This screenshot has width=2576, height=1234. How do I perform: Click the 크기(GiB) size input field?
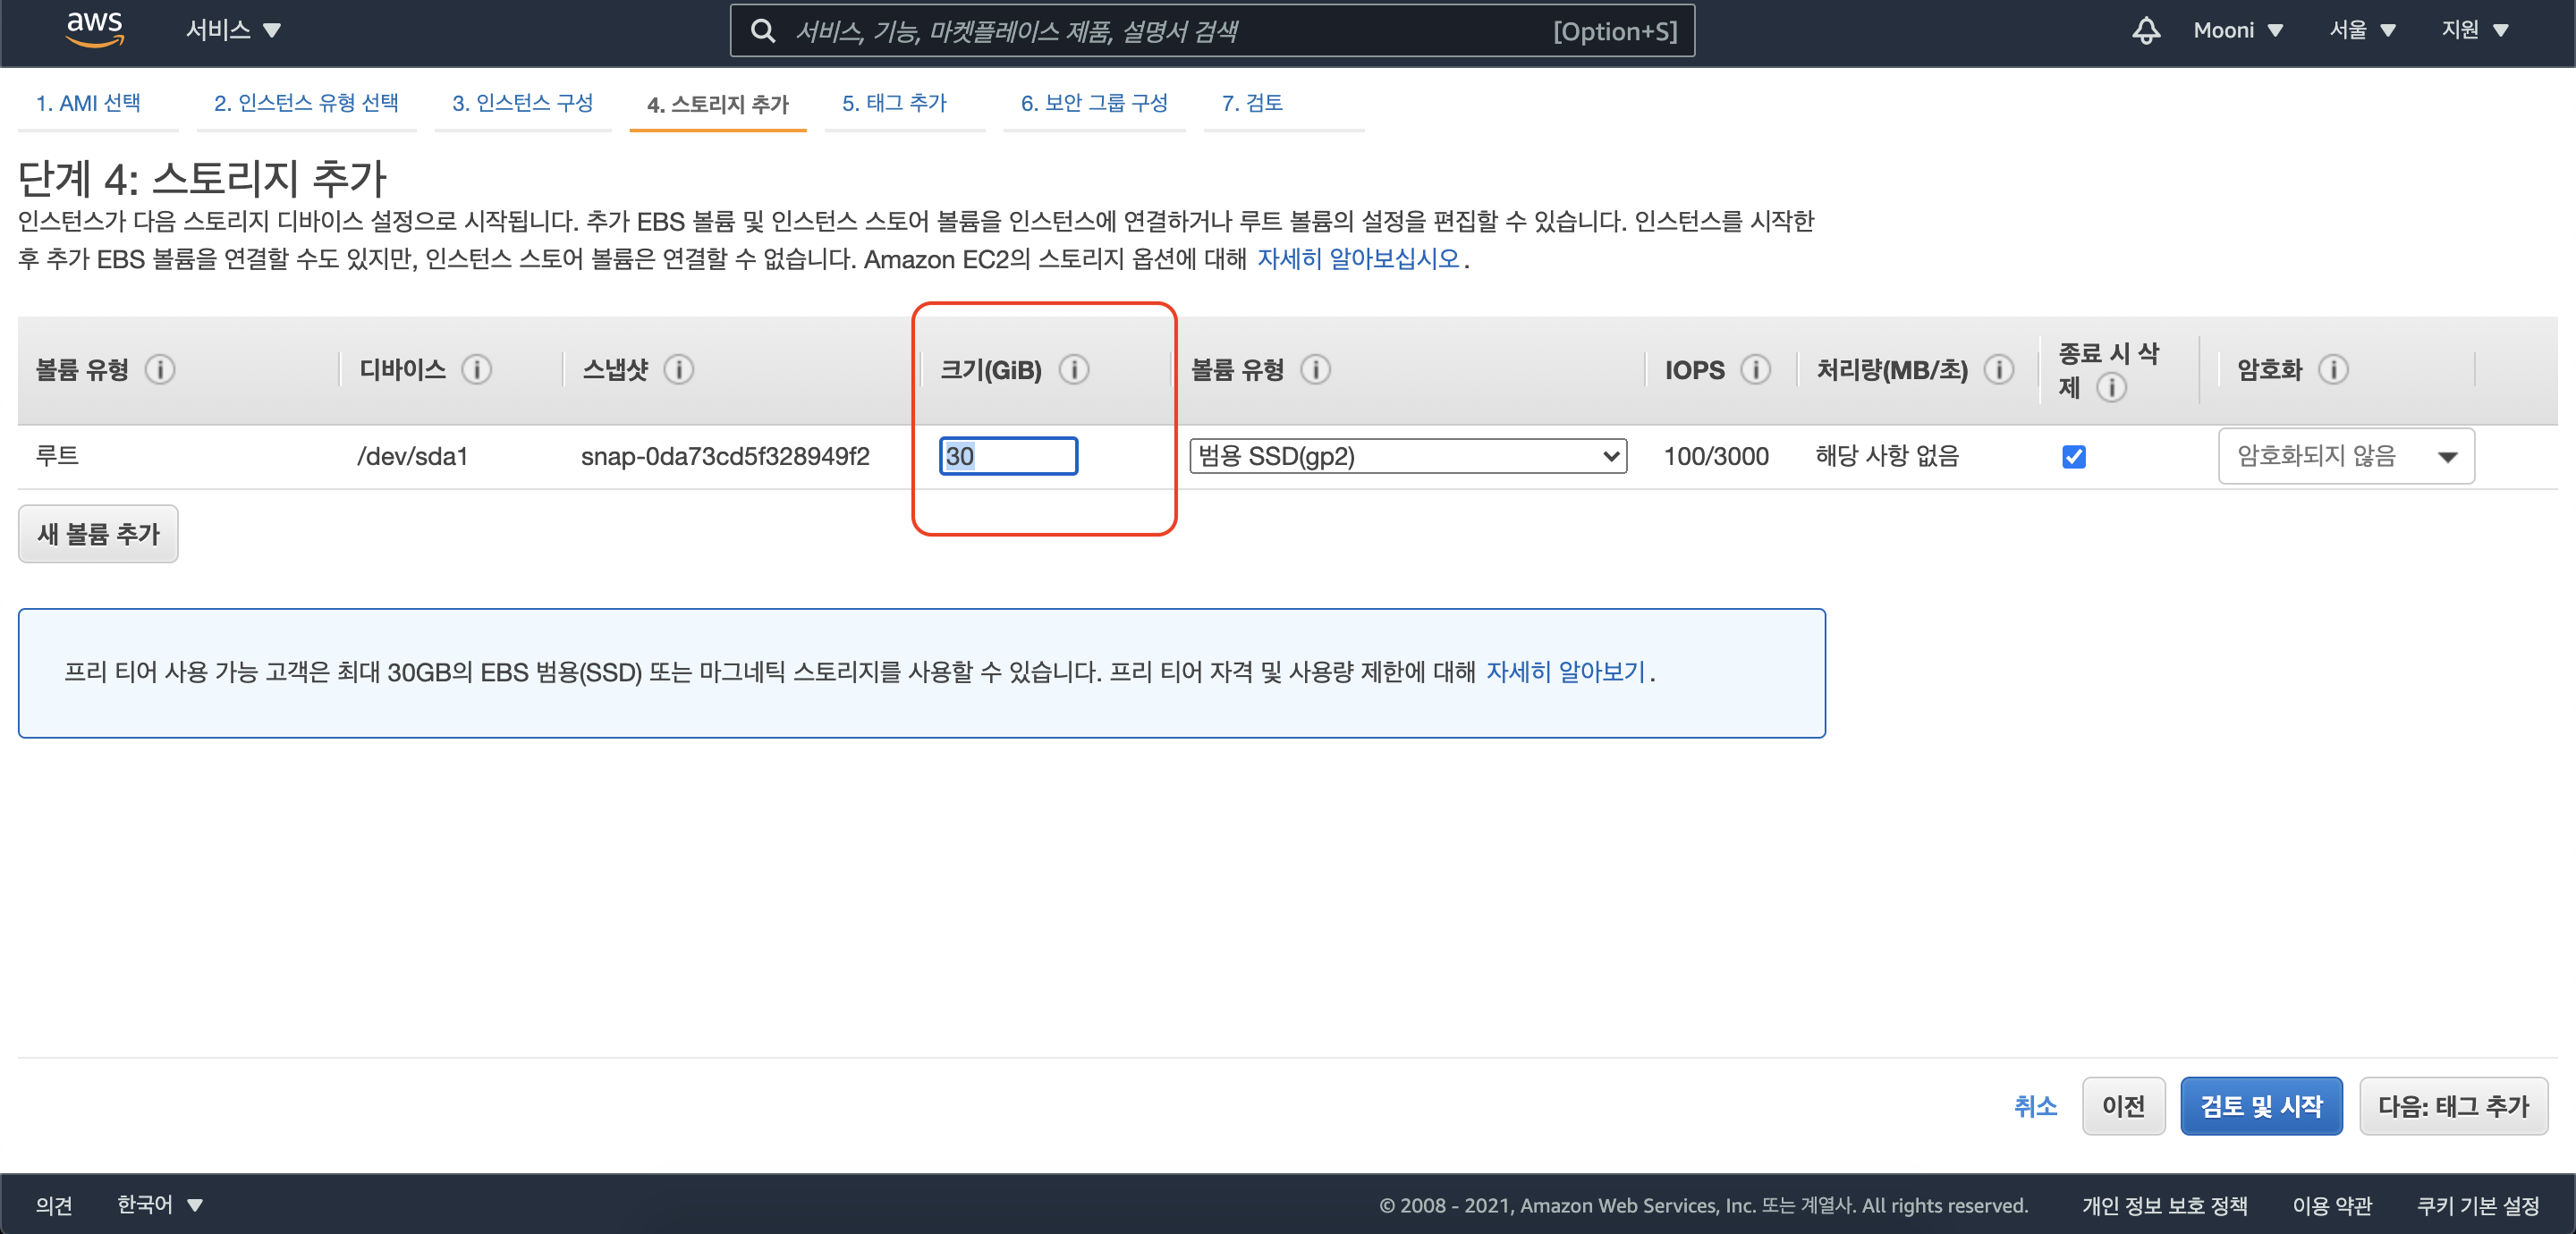pos(1008,457)
